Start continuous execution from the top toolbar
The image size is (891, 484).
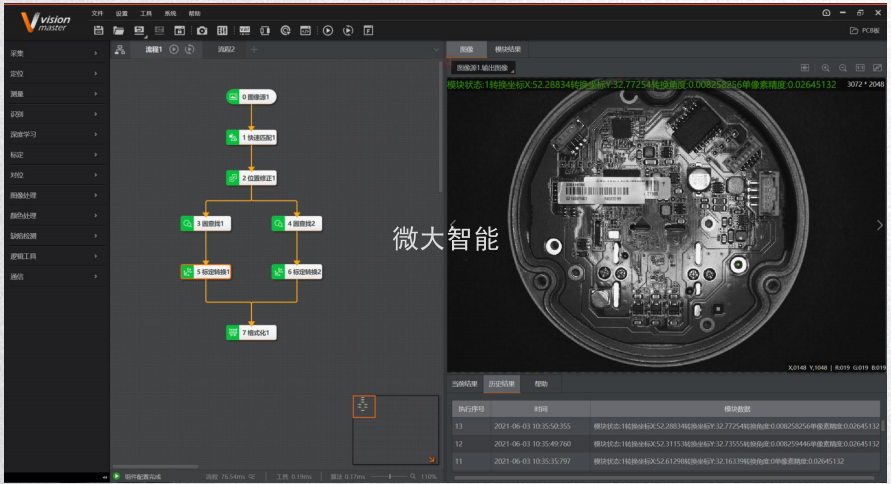348,31
